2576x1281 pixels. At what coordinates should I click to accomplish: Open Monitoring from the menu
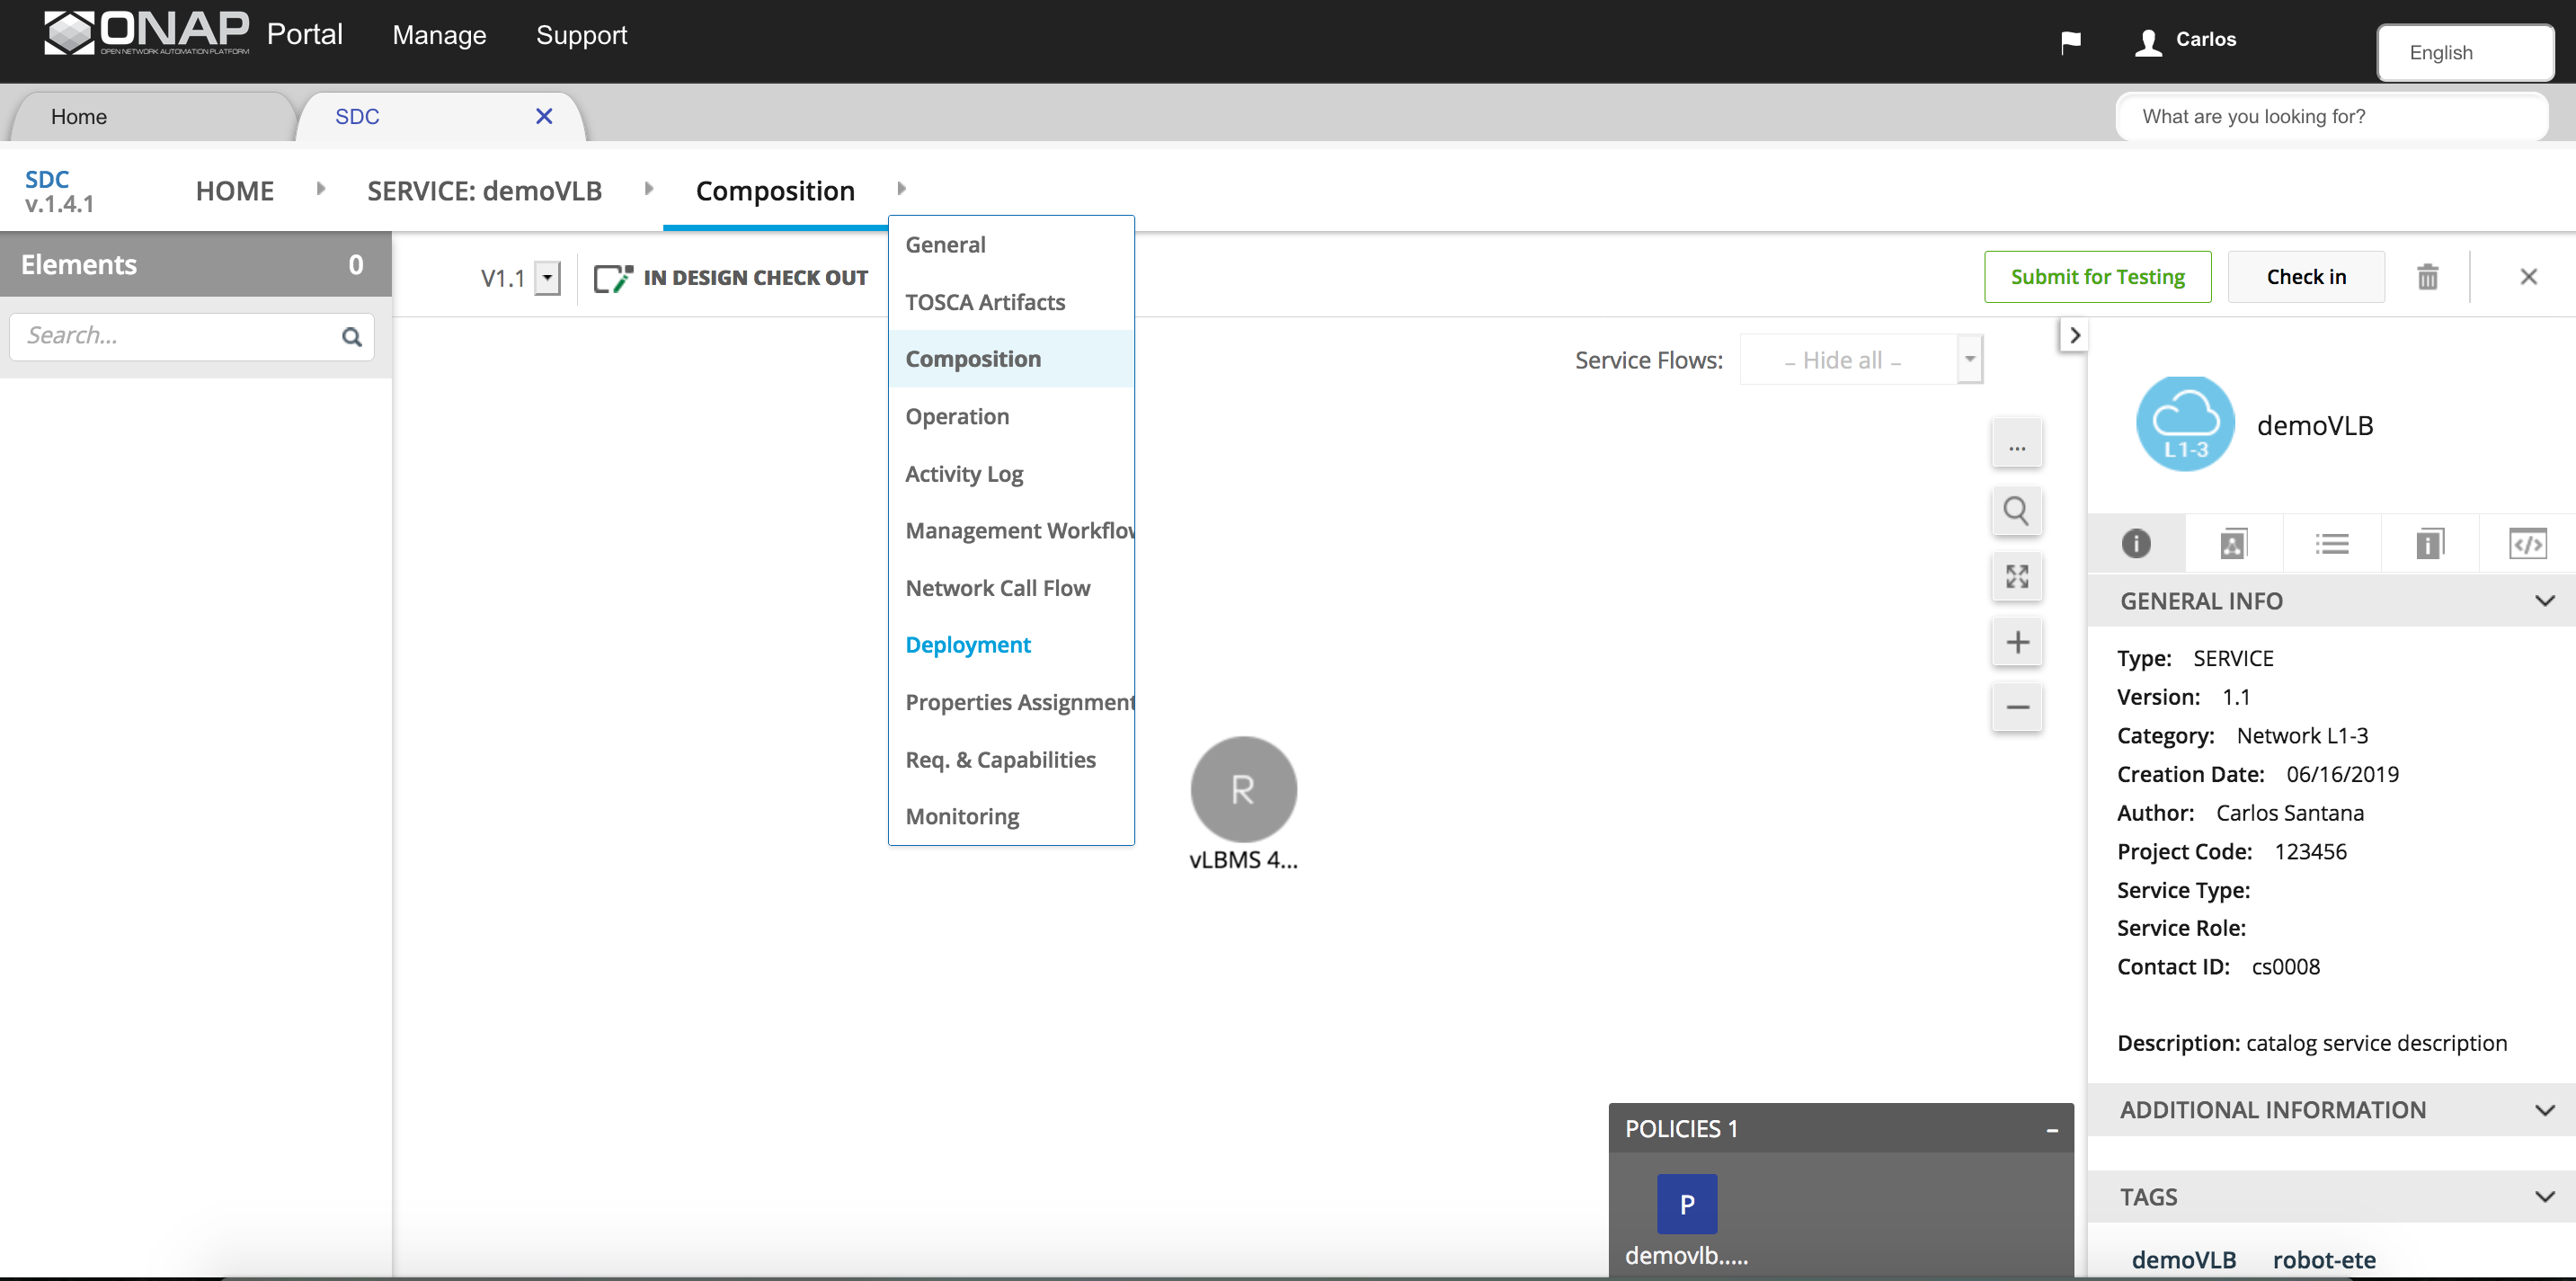[1011, 817]
